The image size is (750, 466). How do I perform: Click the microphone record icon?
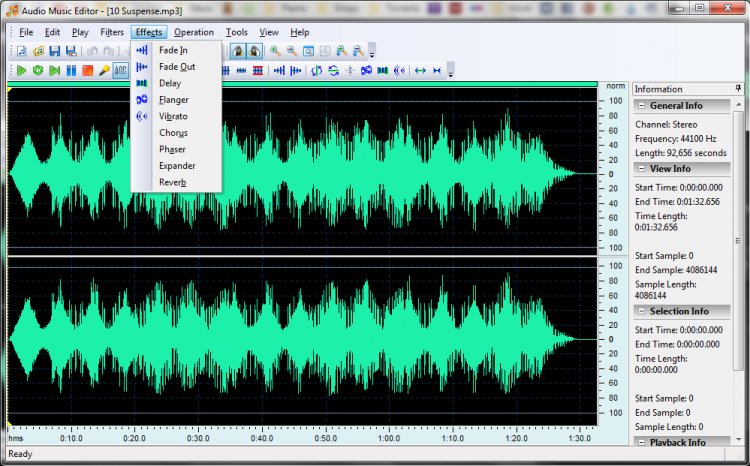point(104,71)
